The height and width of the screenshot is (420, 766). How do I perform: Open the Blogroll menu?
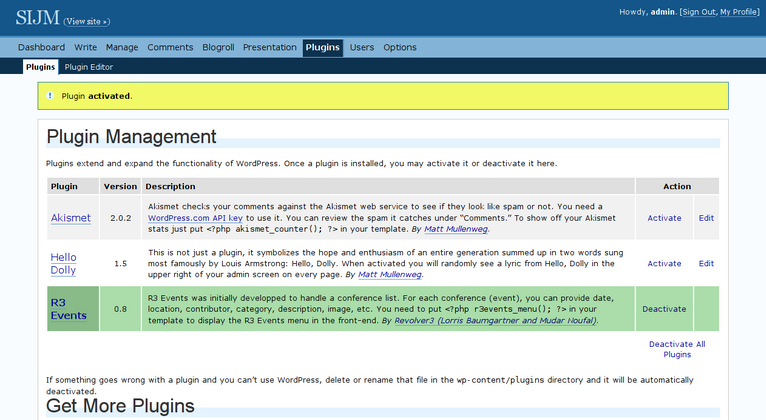218,47
